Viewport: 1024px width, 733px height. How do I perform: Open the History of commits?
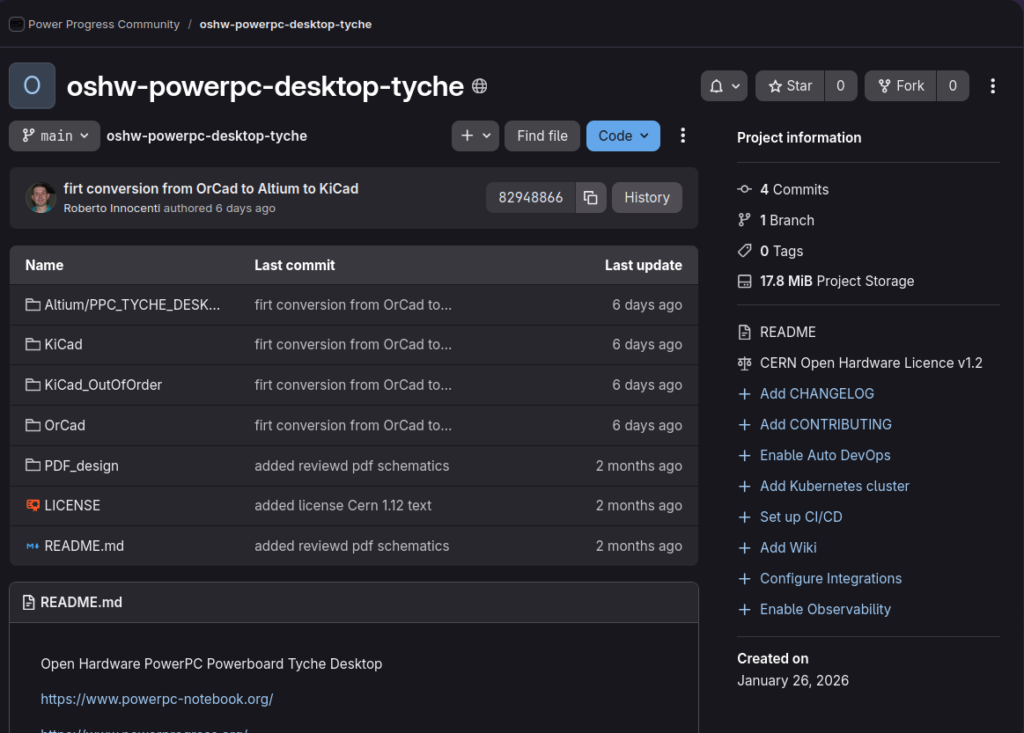point(647,197)
